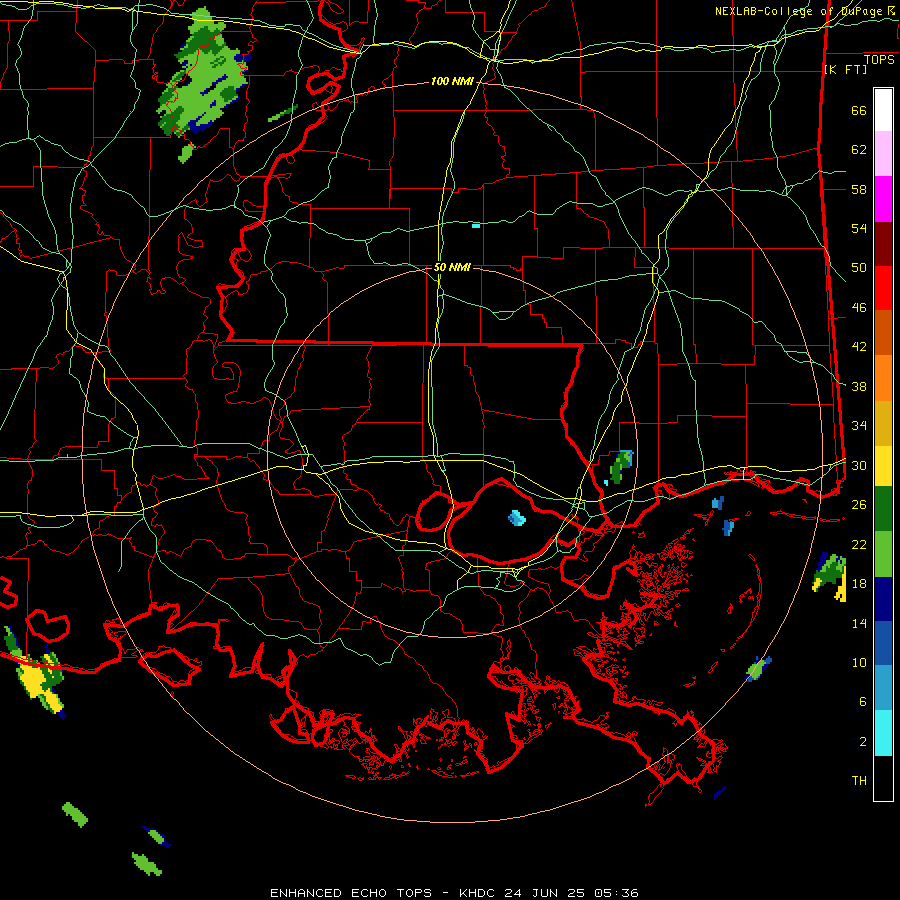This screenshot has width=900, height=900.
Task: Click the bright orange legend swatch
Action: (883, 378)
